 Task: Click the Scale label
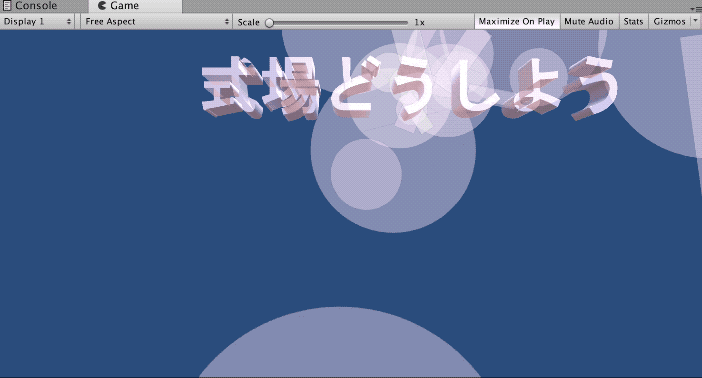click(248, 22)
